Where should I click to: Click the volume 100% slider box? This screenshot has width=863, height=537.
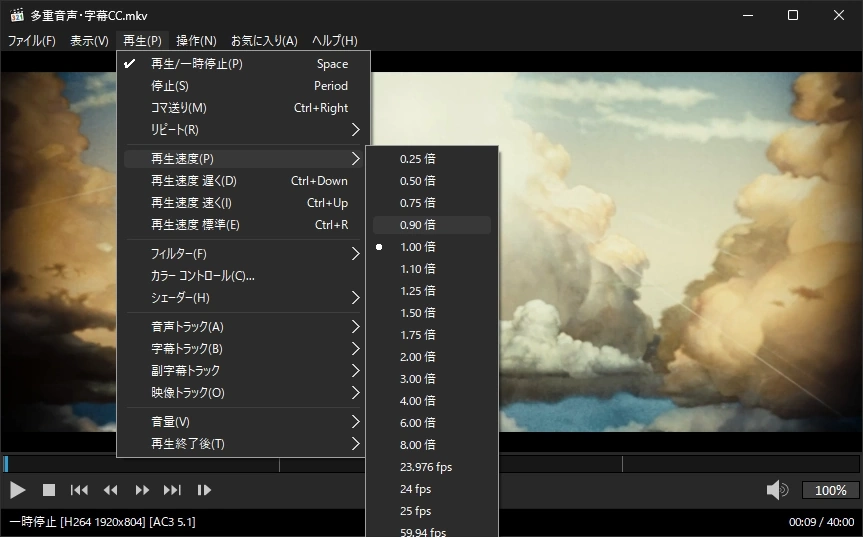pos(830,490)
